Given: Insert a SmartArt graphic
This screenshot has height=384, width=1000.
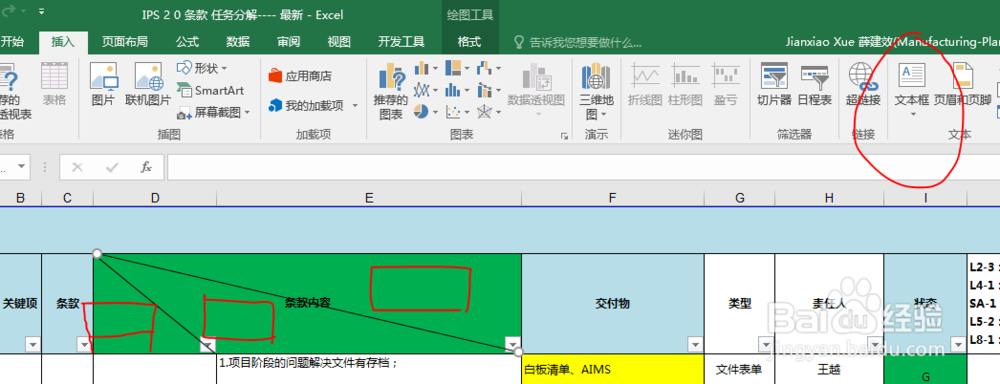Looking at the screenshot, I should (210, 90).
